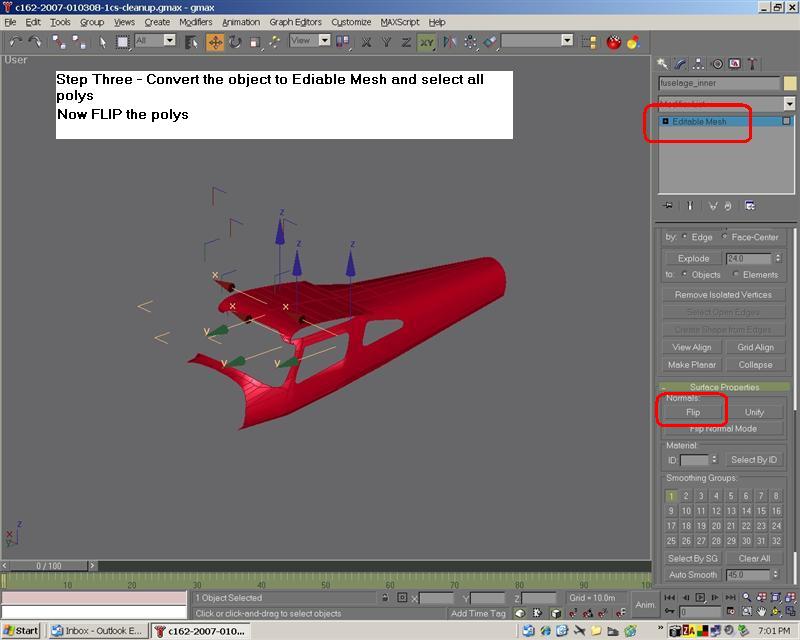The width and height of the screenshot is (800, 640).
Task: Adjust the Material ID spinner
Action: coord(714,459)
